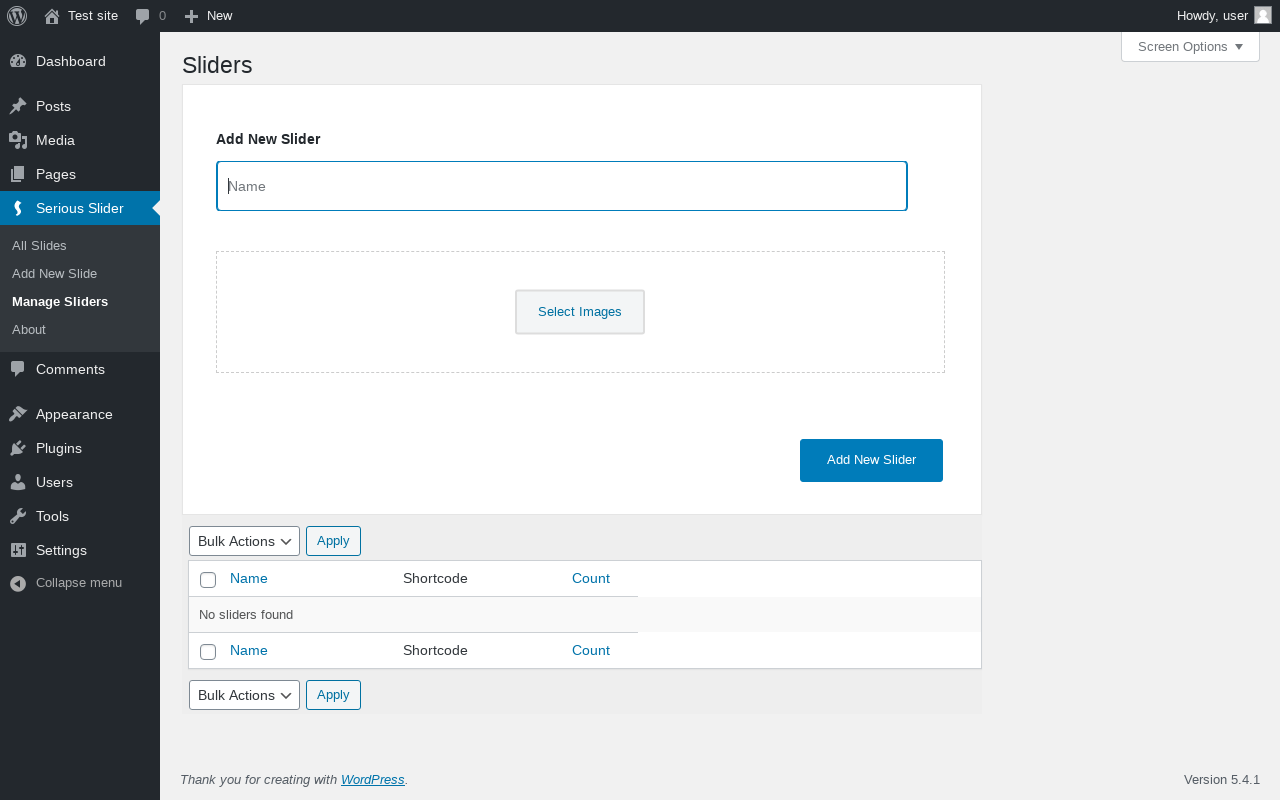Open the Dashboard menu text label
This screenshot has width=1280, height=800.
pyautogui.click(x=71, y=61)
